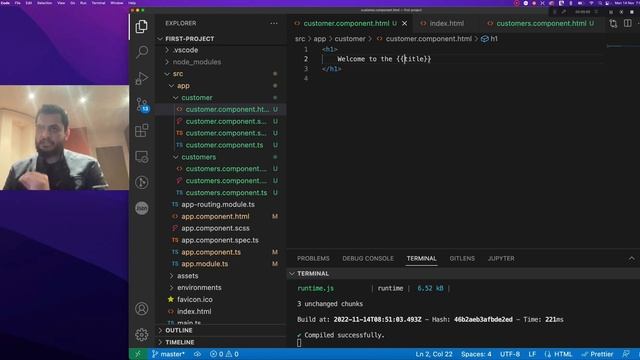Screen dimensions: 640x360
Task: Collapse the FIRST-PROJECT root folder
Action: click(x=221, y=39)
